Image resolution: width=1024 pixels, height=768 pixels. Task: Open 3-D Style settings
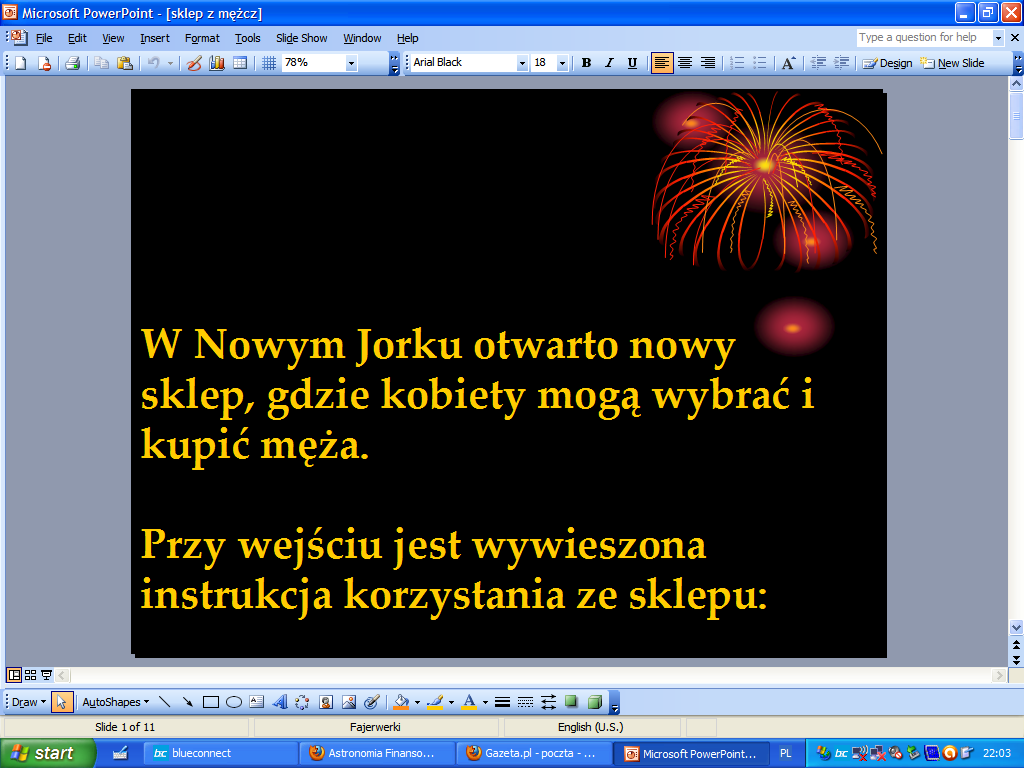594,702
